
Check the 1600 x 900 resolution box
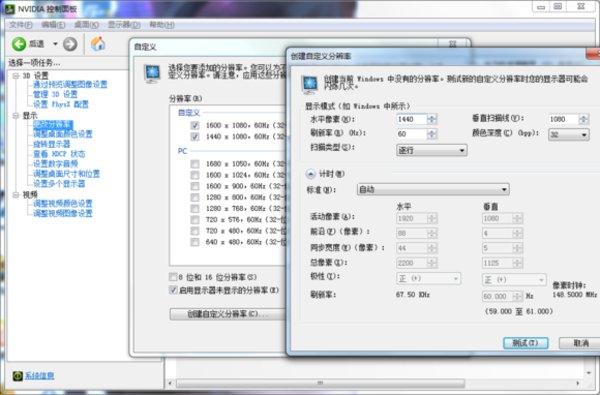coord(195,186)
